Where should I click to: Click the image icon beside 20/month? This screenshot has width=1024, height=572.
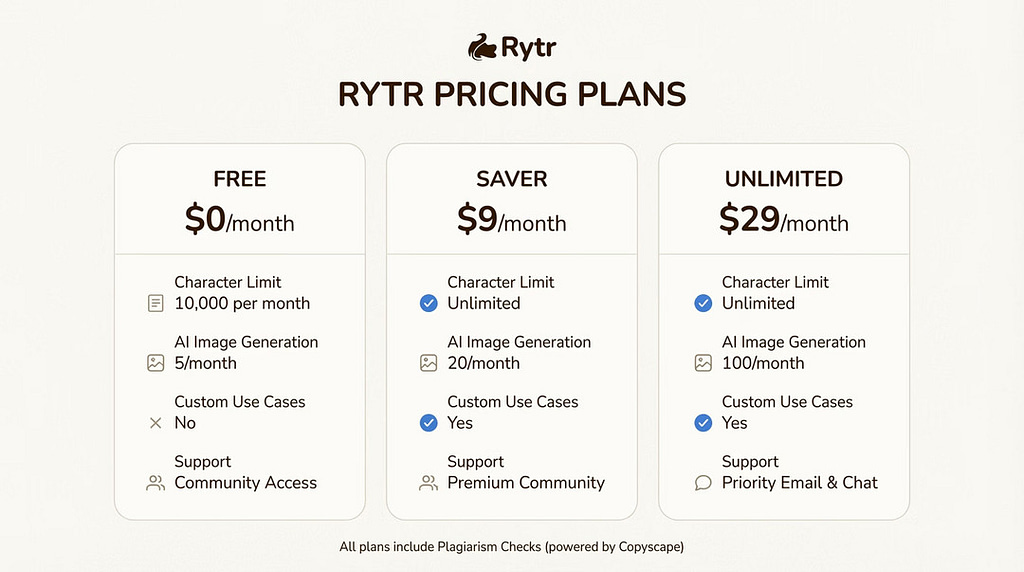click(x=428, y=363)
